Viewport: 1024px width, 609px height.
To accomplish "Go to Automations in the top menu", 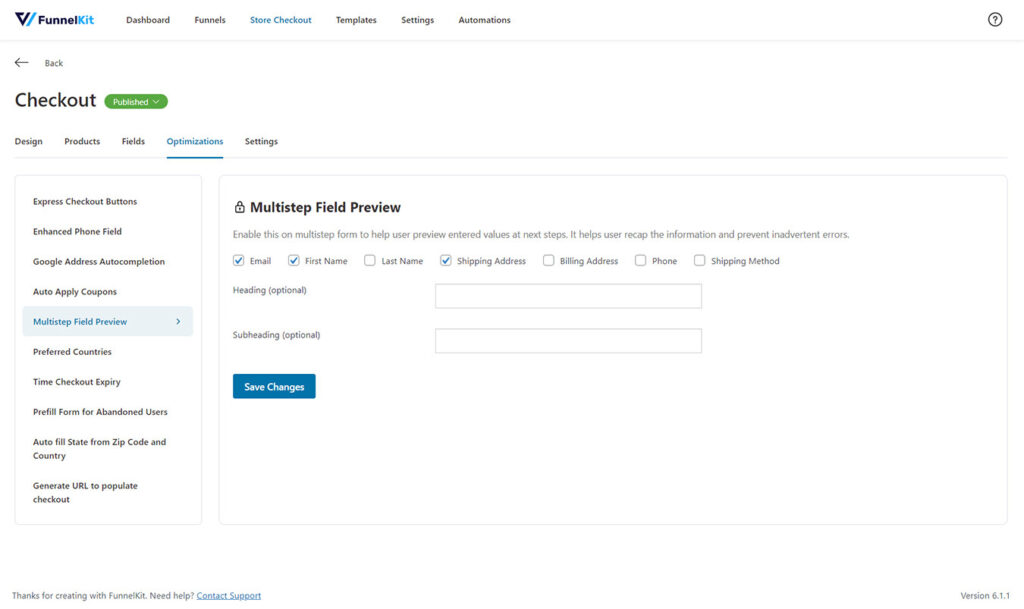I will (x=485, y=20).
